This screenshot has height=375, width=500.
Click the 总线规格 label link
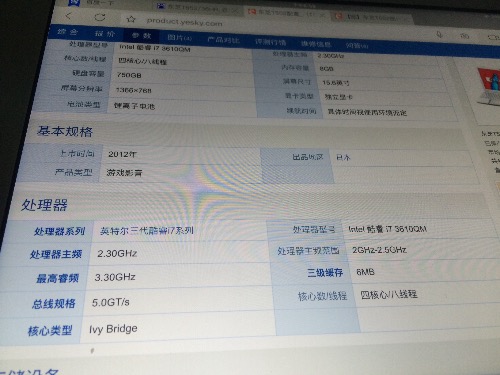click(54, 304)
